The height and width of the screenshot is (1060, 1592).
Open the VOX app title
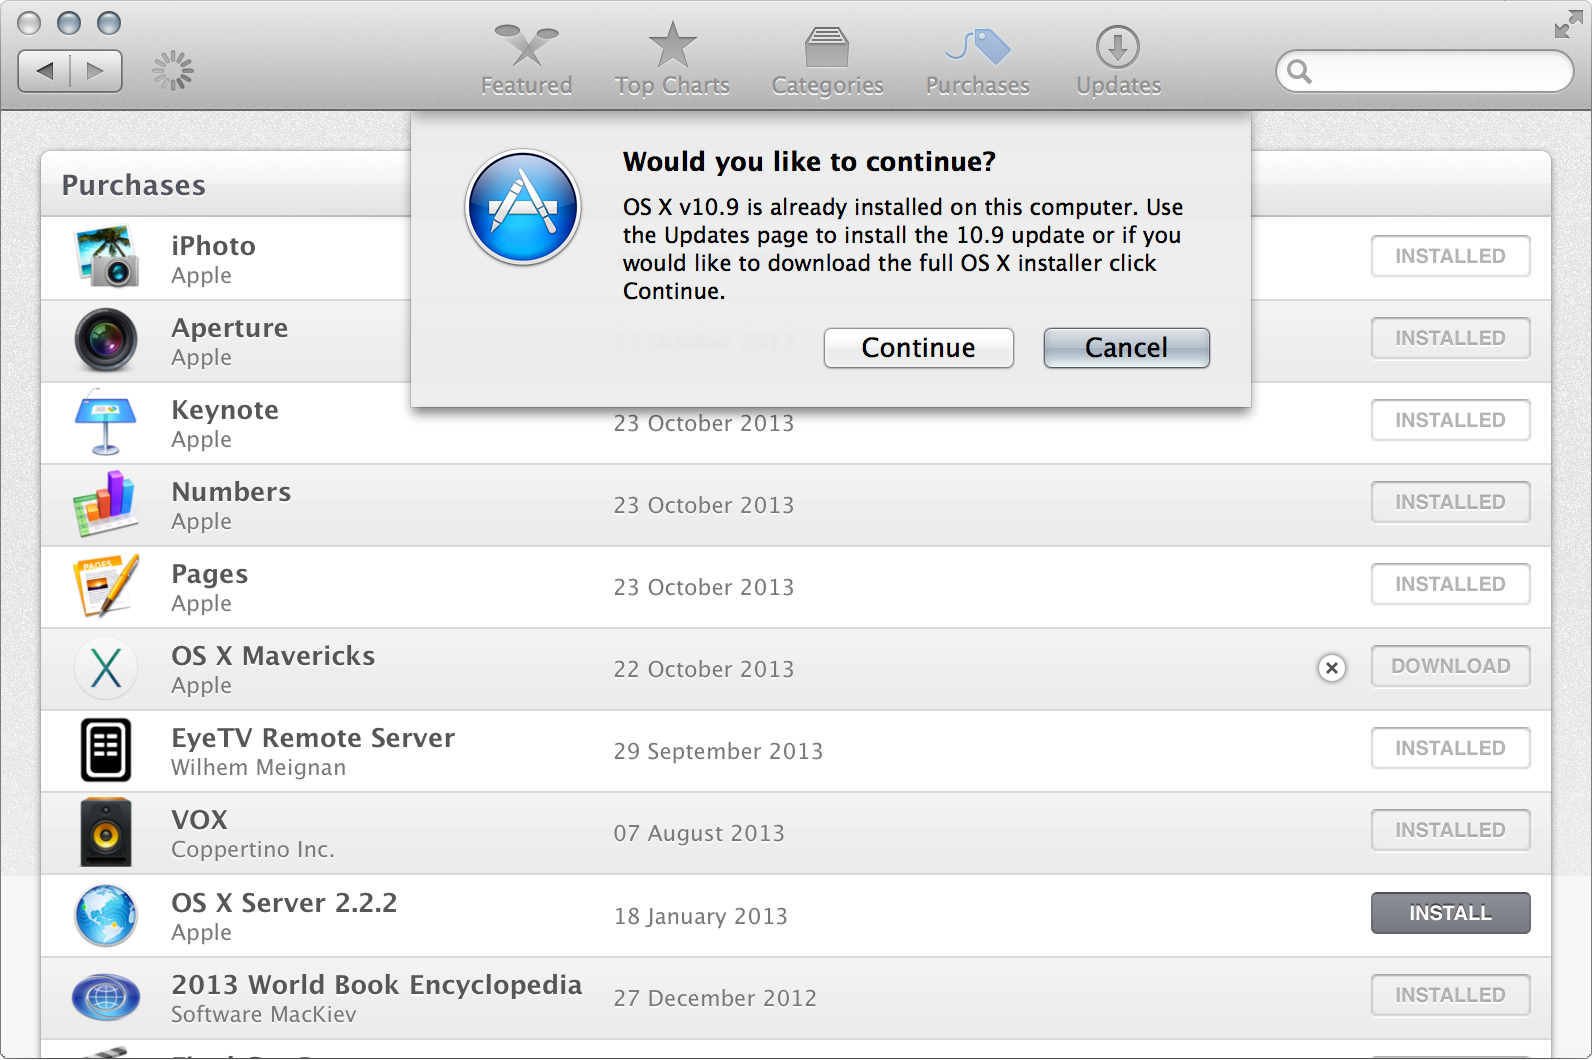[199, 820]
